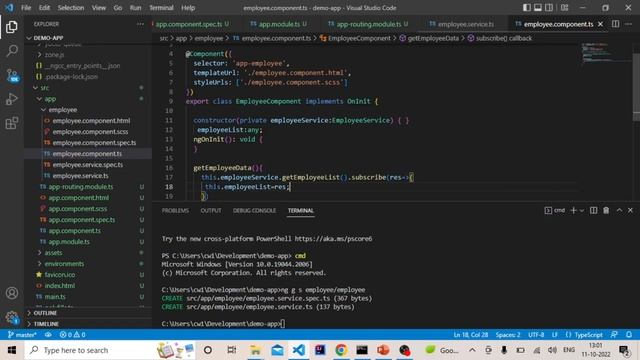Screen dimensions: 640x360
Task: Open the Search view in activity bar
Action: pos(12,51)
